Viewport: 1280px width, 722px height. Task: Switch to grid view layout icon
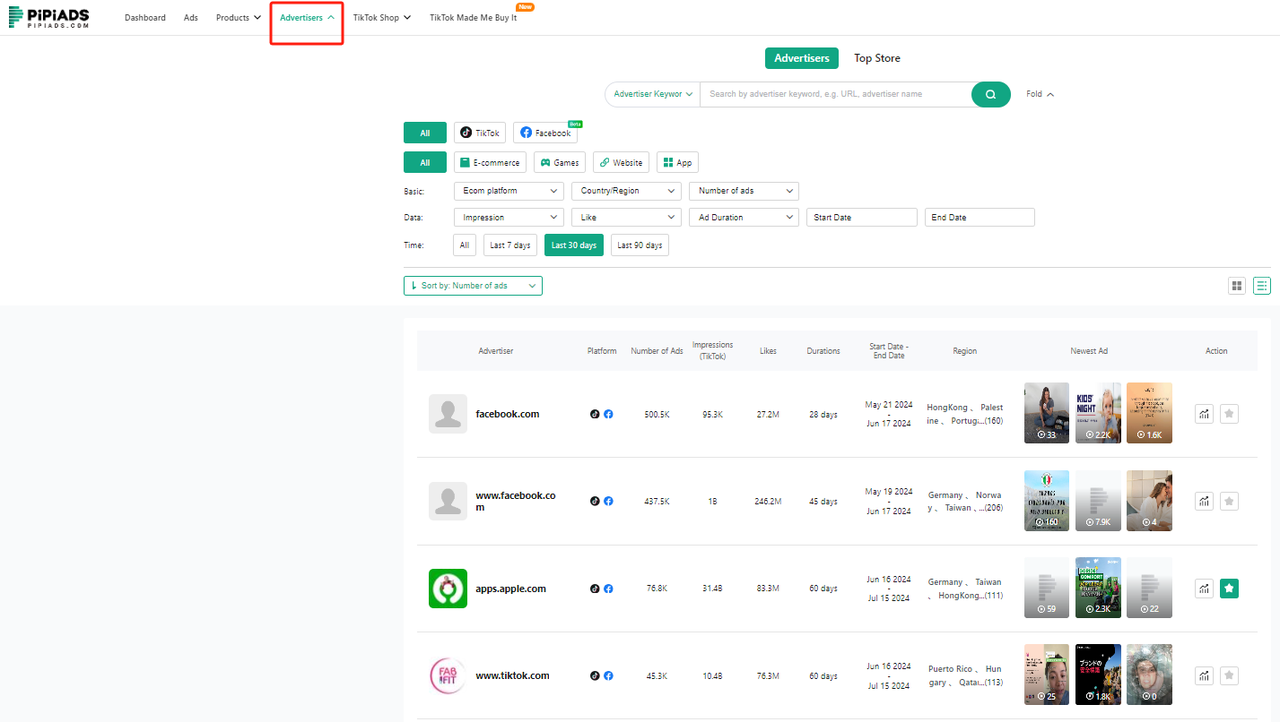(x=1237, y=286)
